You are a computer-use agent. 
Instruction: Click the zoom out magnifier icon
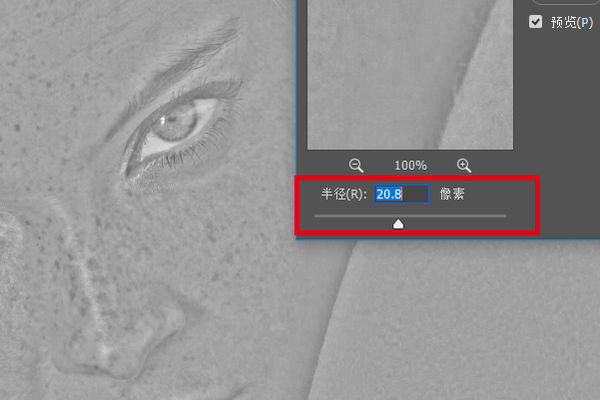(356, 166)
